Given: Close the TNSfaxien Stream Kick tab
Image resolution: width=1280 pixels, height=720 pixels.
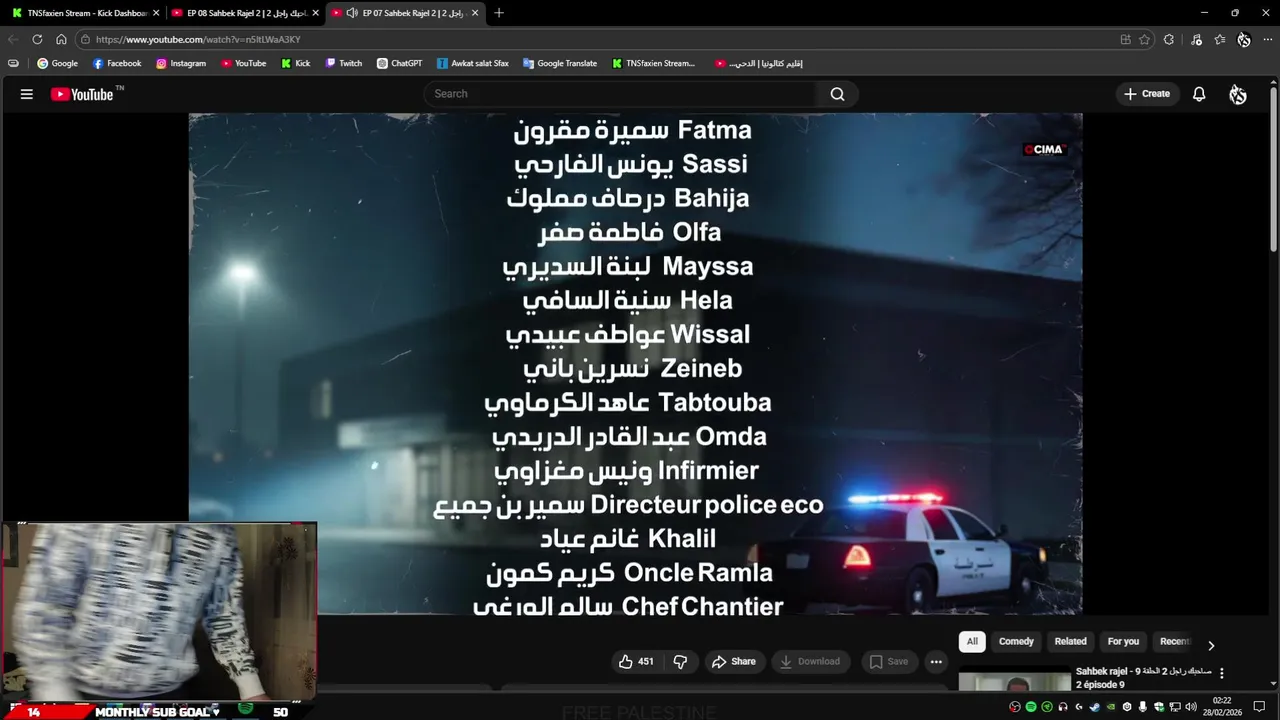Looking at the screenshot, I should tap(156, 13).
